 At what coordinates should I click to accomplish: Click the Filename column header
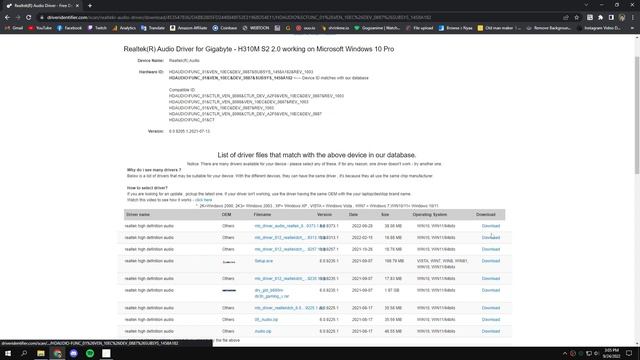click(x=262, y=214)
